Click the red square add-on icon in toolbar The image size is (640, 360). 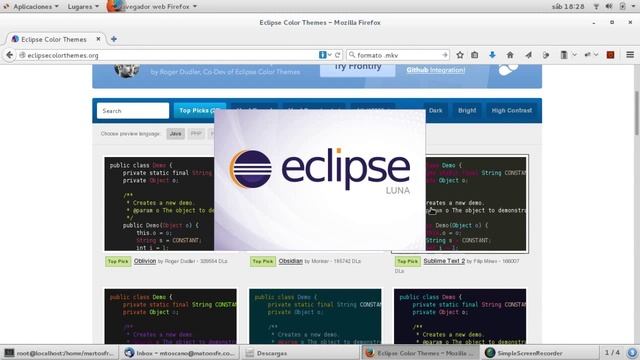pyautogui.click(x=611, y=55)
